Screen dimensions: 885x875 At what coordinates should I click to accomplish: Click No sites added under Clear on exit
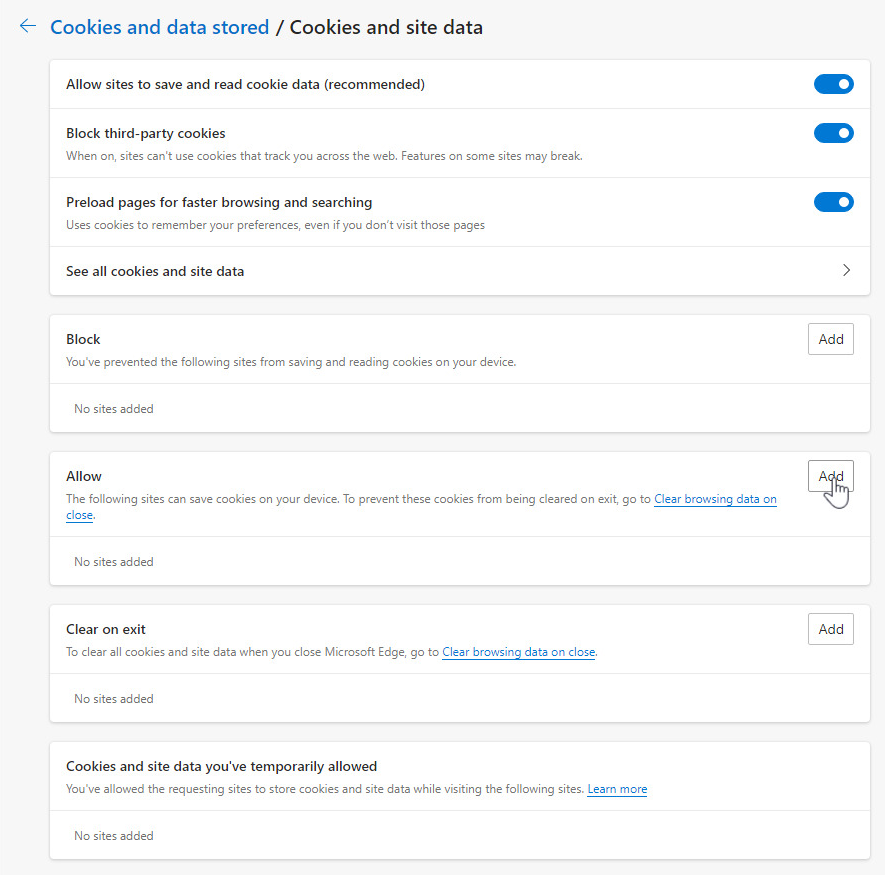(x=114, y=699)
